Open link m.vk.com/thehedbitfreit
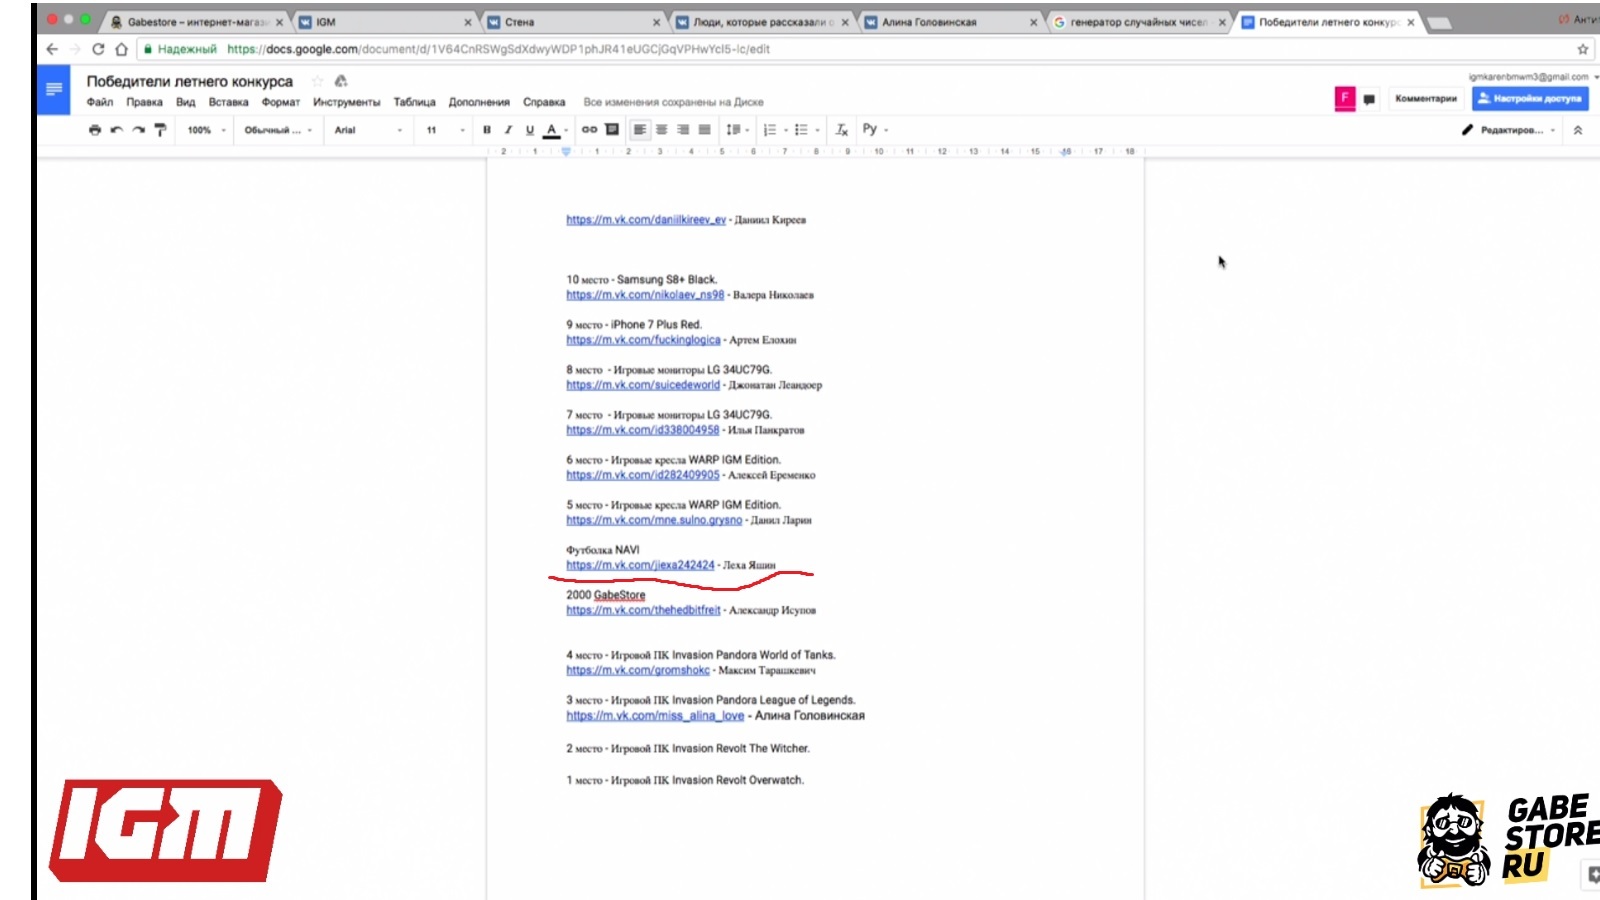Screen dimensions: 1600x900 [x=643, y=610]
